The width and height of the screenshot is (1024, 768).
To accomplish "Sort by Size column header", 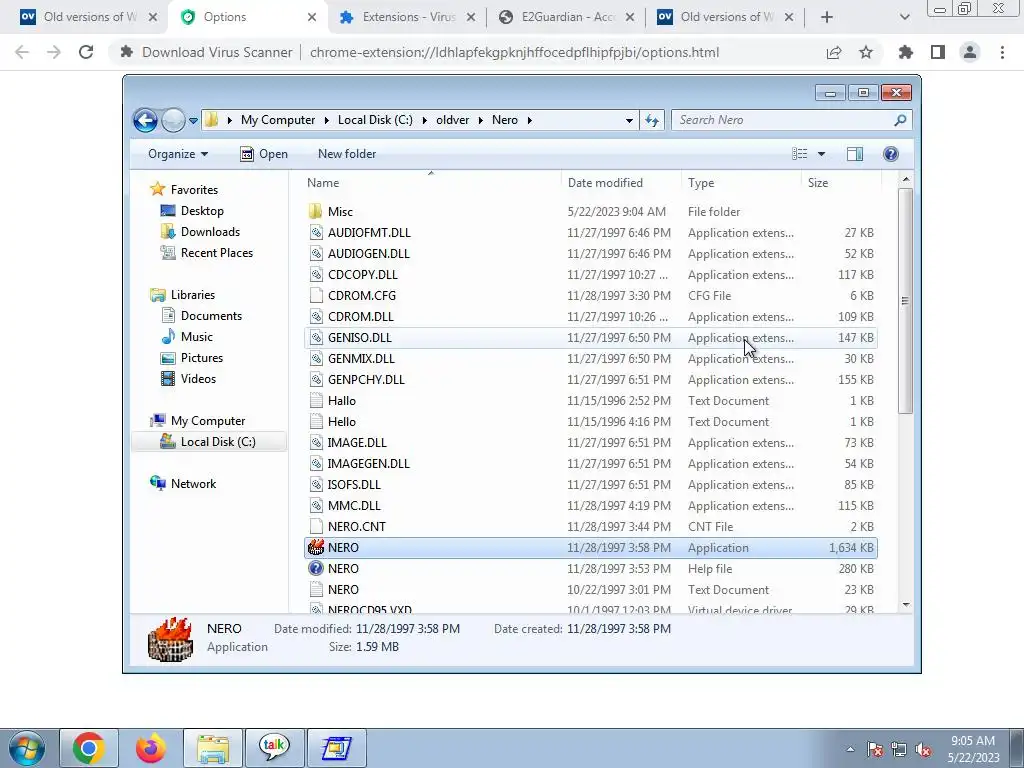I will [841, 183].
